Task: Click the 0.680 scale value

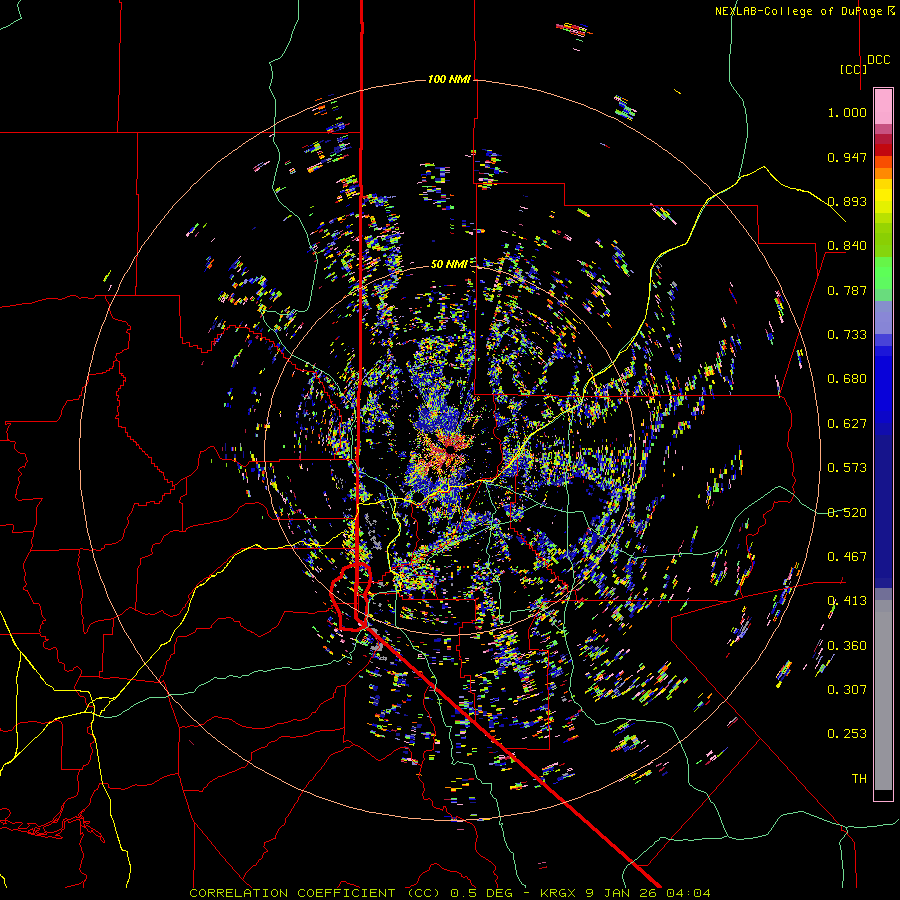Action: point(847,379)
